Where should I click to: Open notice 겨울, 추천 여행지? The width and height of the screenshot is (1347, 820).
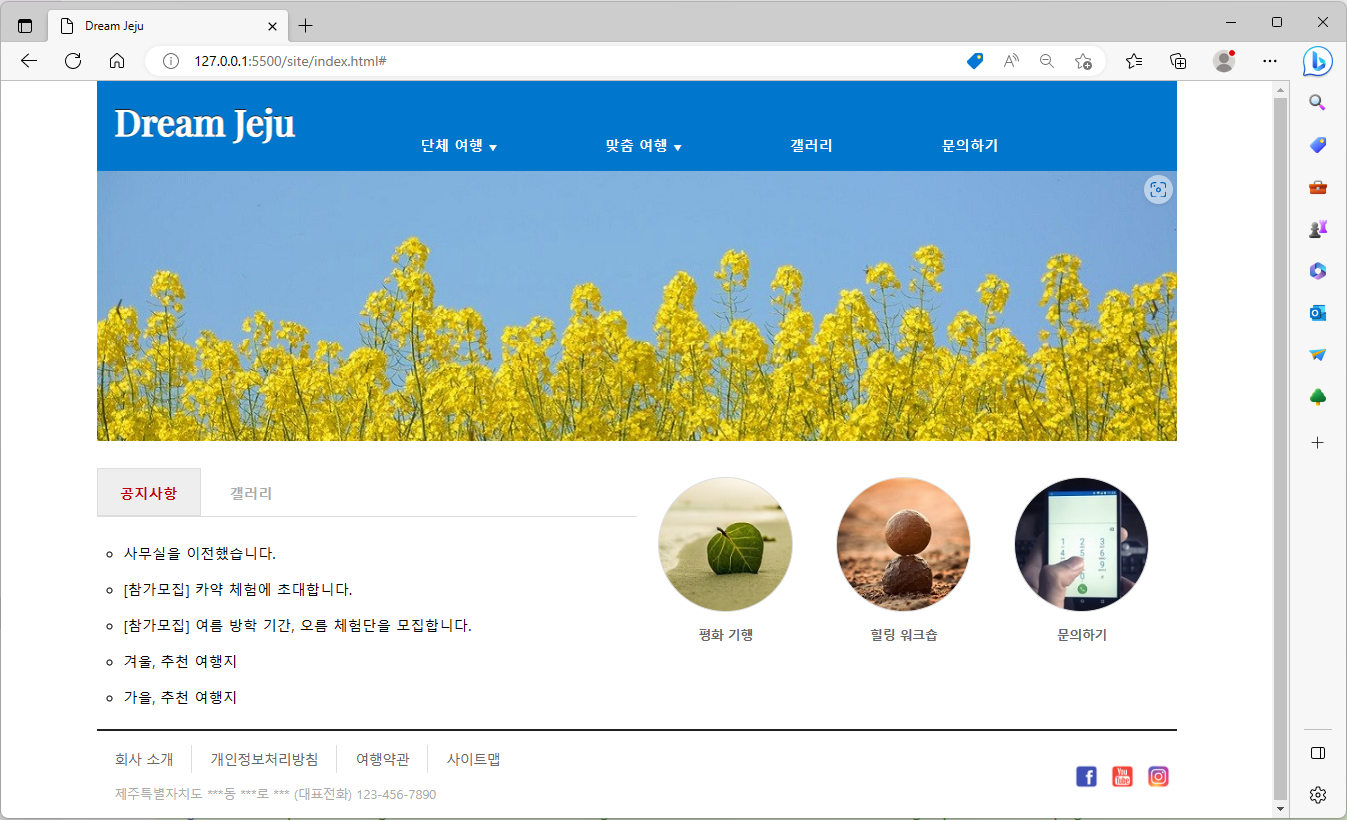[x=180, y=661]
